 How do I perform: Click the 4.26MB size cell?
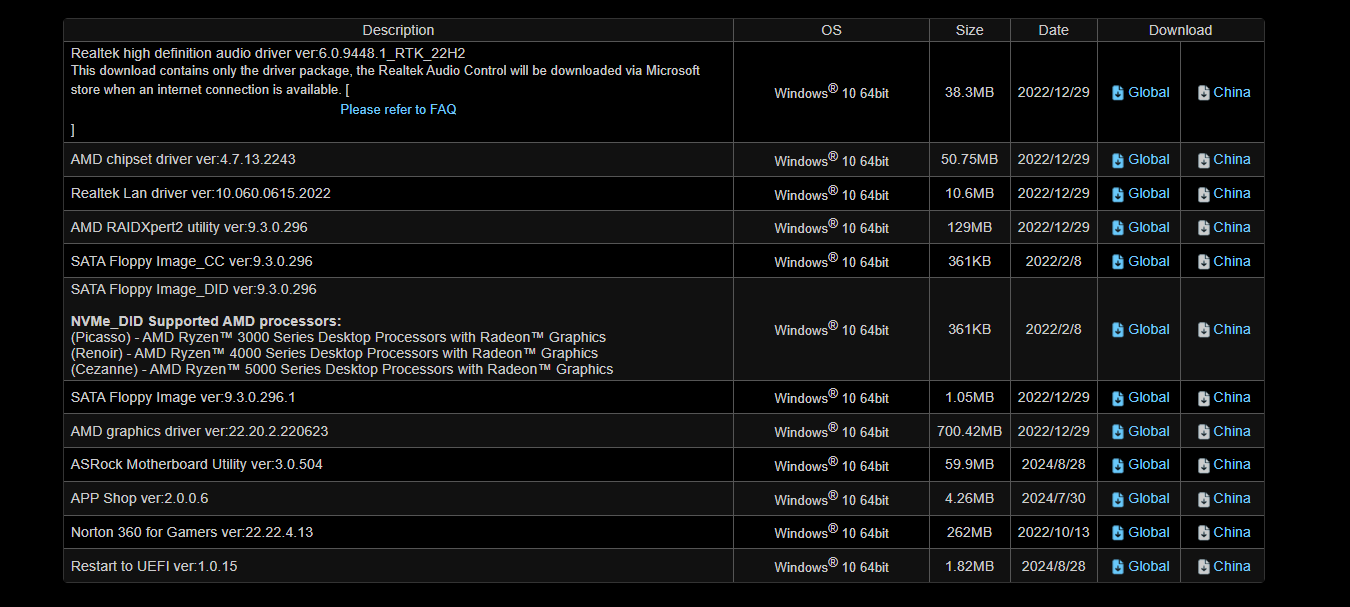pyautogui.click(x=969, y=498)
